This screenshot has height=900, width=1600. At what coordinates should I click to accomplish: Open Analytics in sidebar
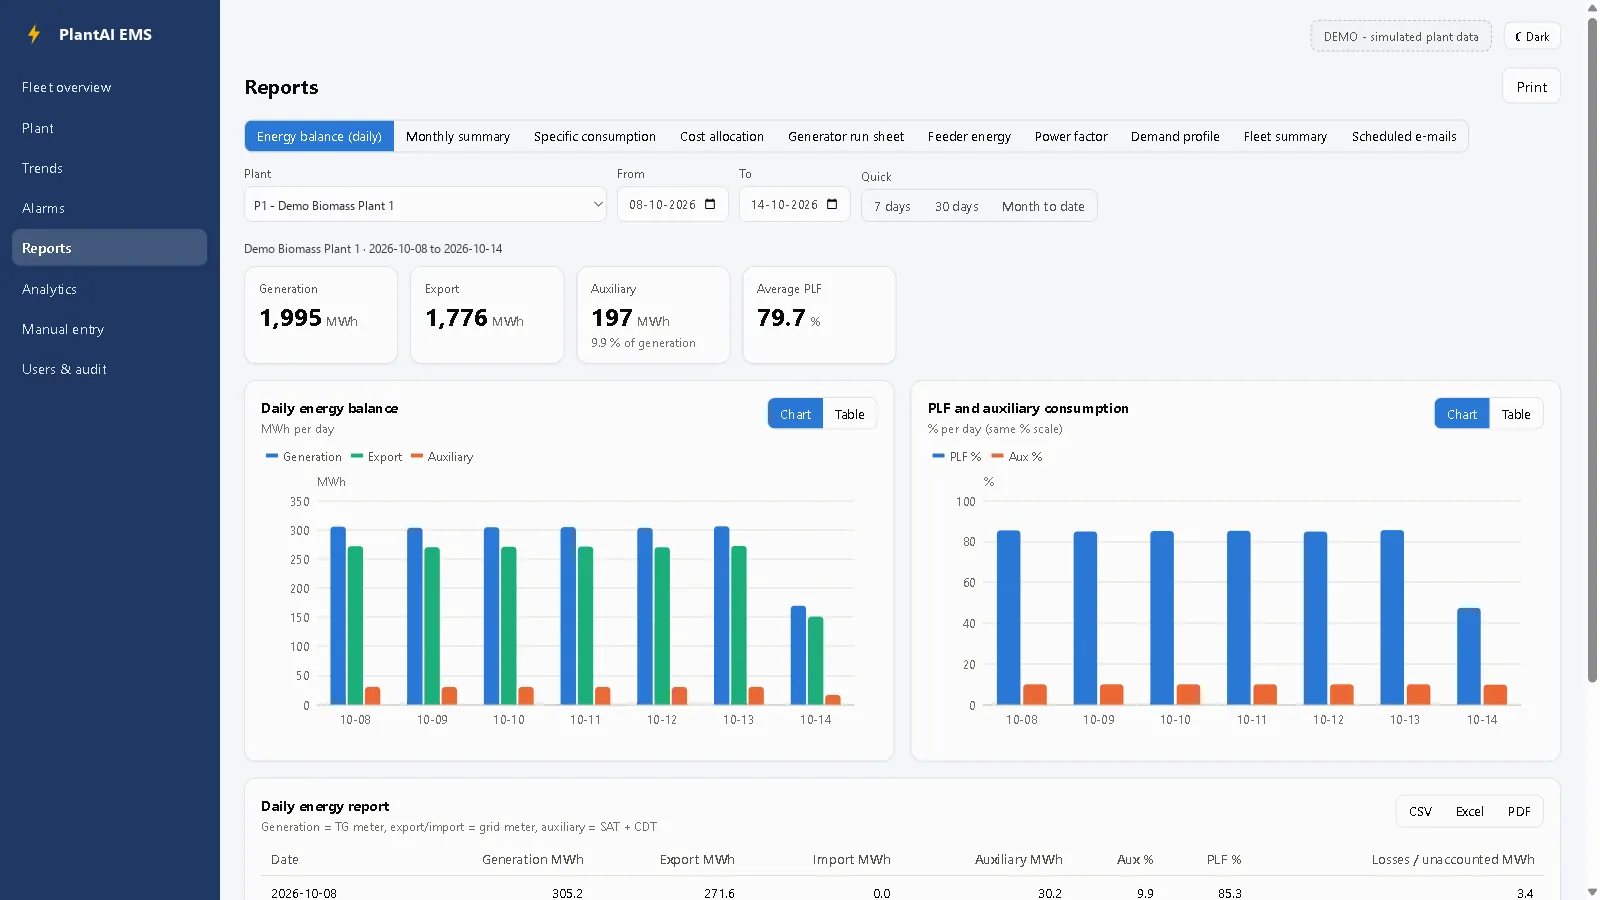point(109,289)
